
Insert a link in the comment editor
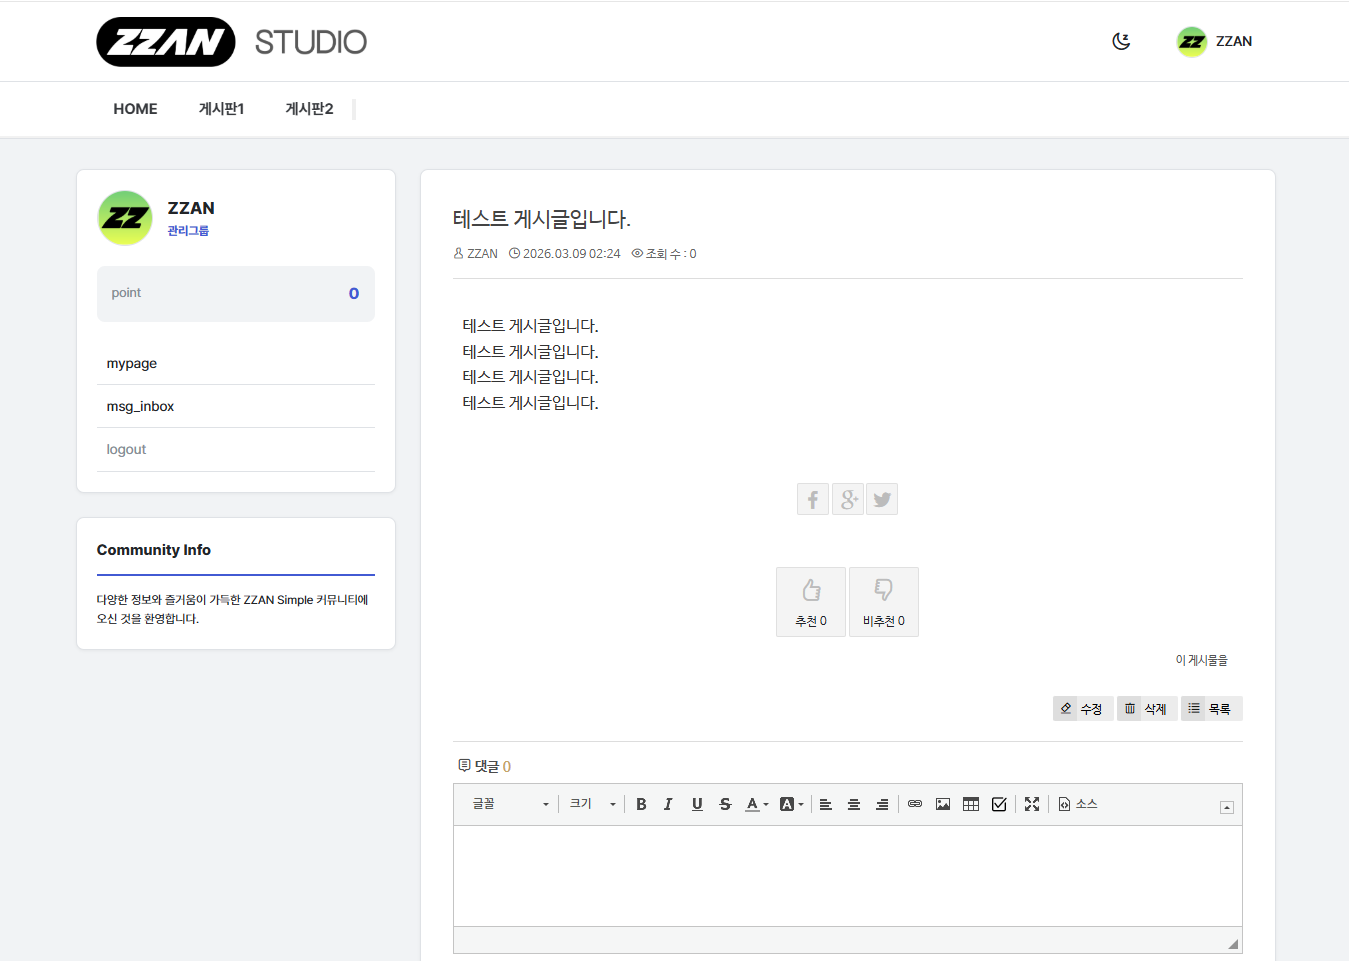[915, 804]
